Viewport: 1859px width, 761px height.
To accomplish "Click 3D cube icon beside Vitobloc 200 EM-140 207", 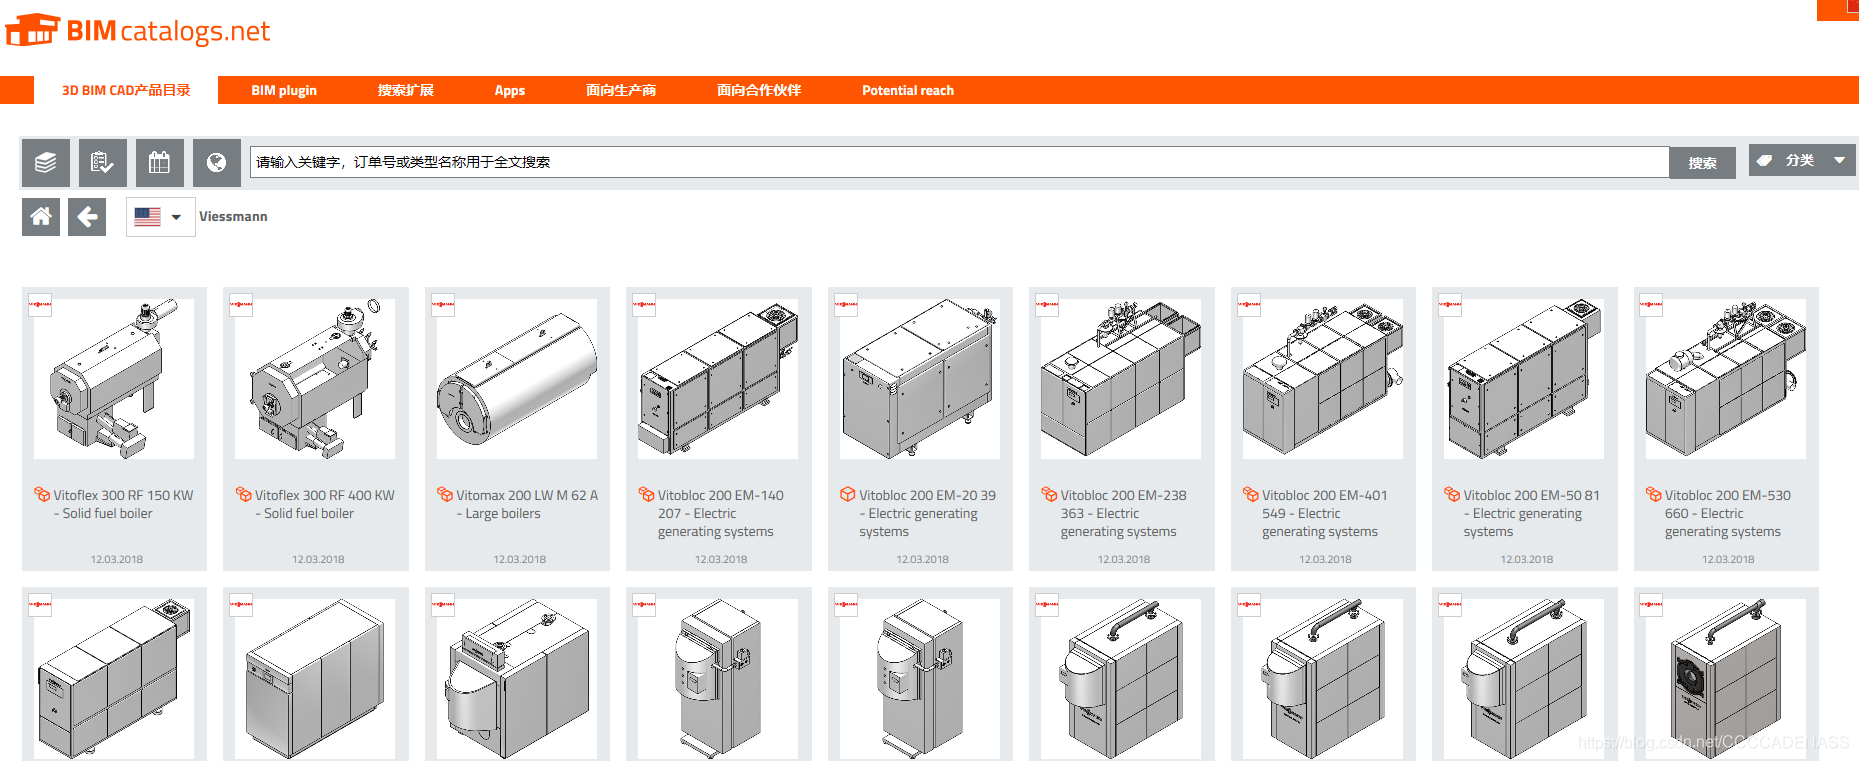I will [646, 494].
